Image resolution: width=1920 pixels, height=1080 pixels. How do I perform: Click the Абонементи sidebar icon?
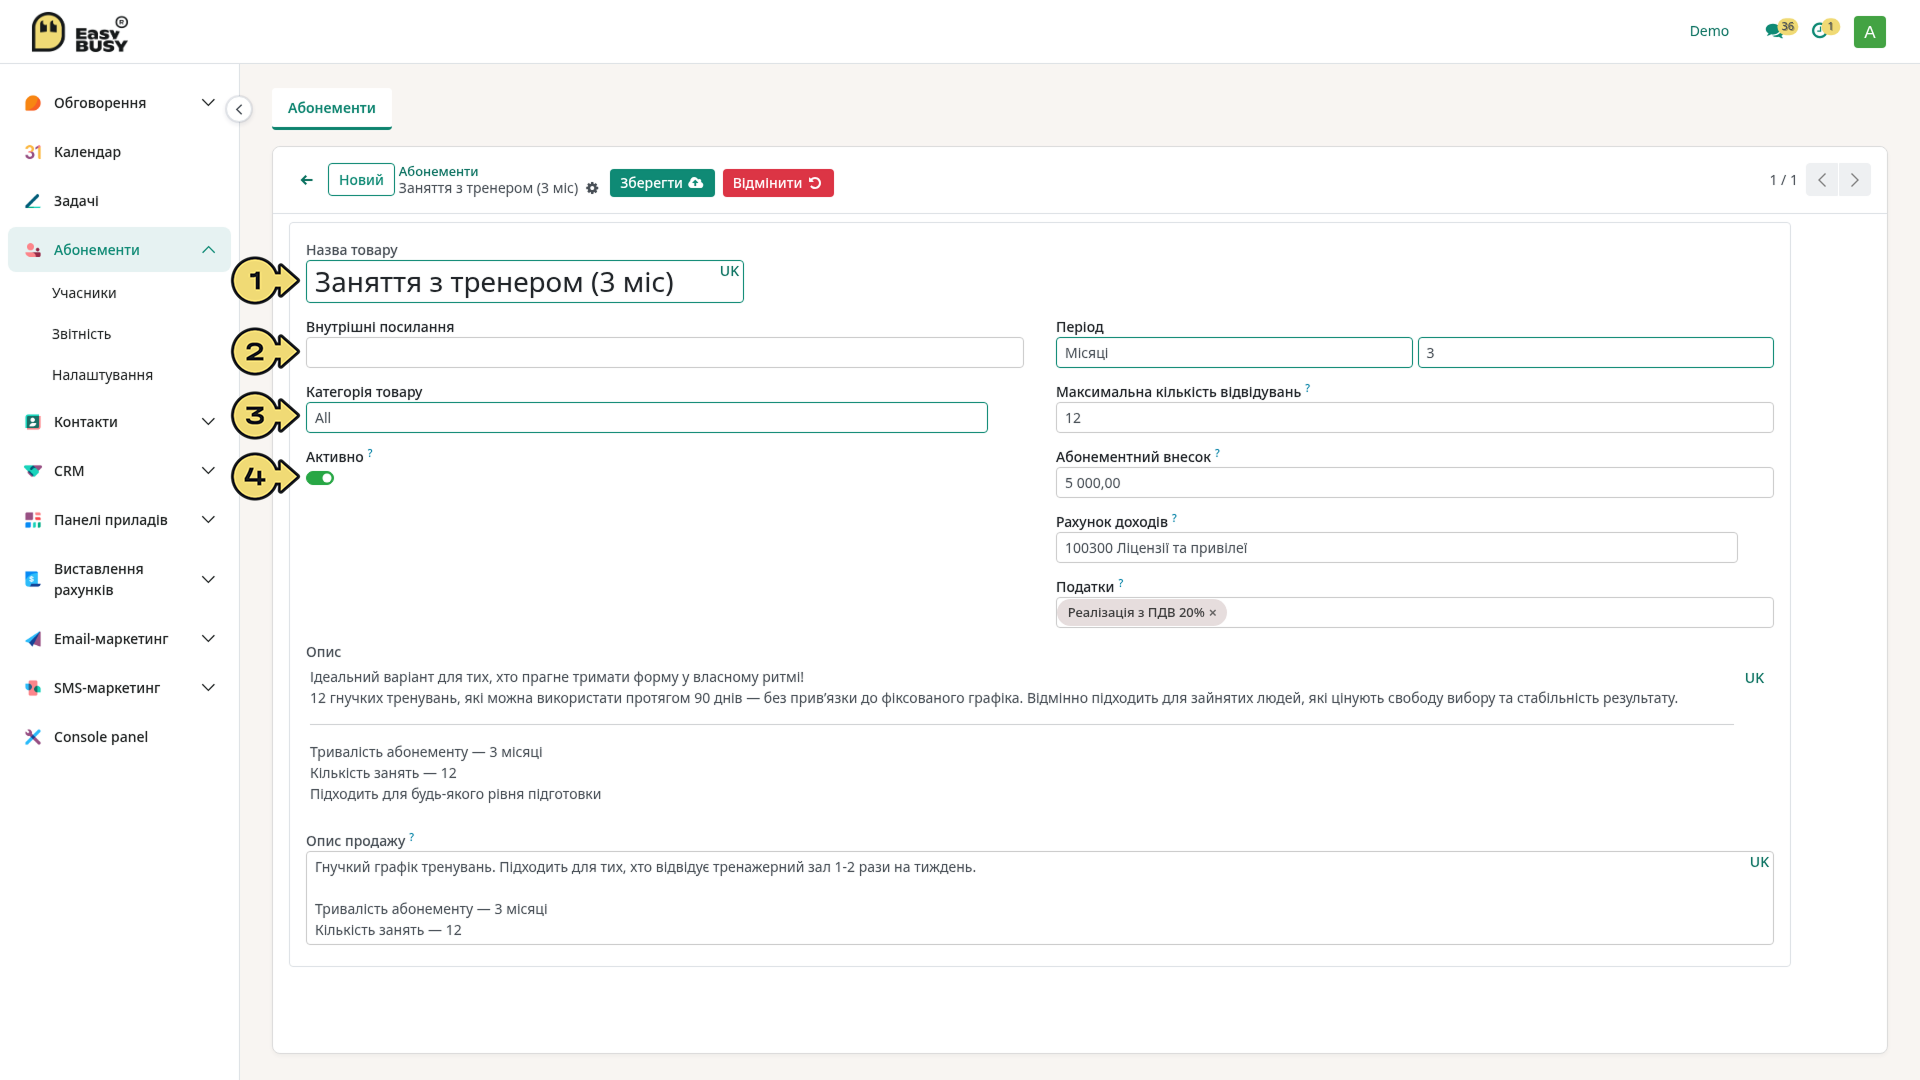click(x=33, y=250)
